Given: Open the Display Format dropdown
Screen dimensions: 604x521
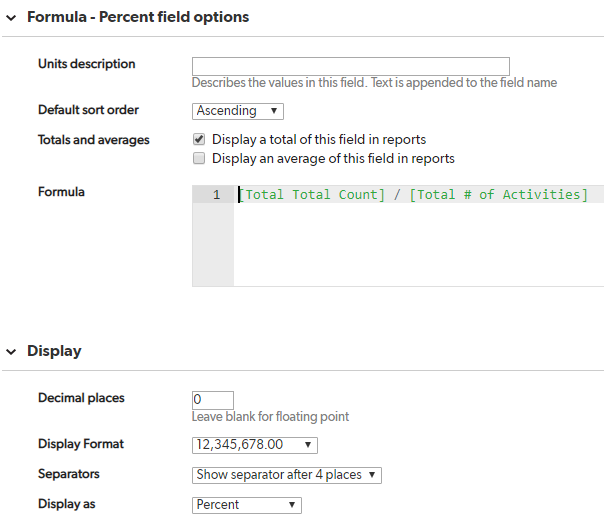Looking at the screenshot, I should (x=255, y=445).
